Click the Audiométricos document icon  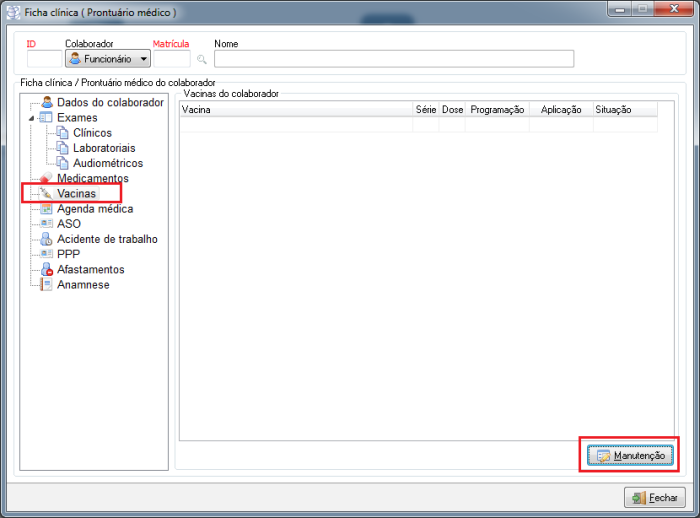[x=63, y=163]
